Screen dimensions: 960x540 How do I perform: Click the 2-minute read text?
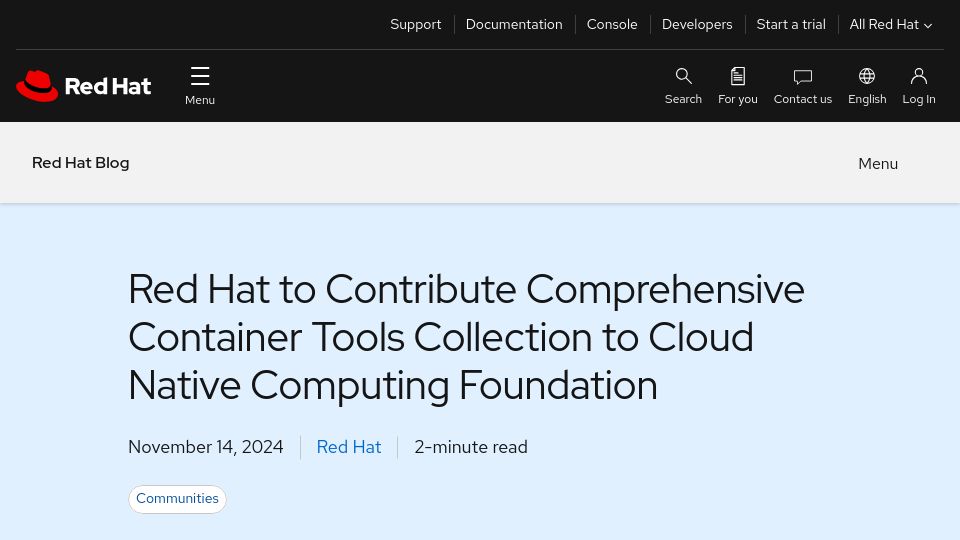(x=471, y=447)
